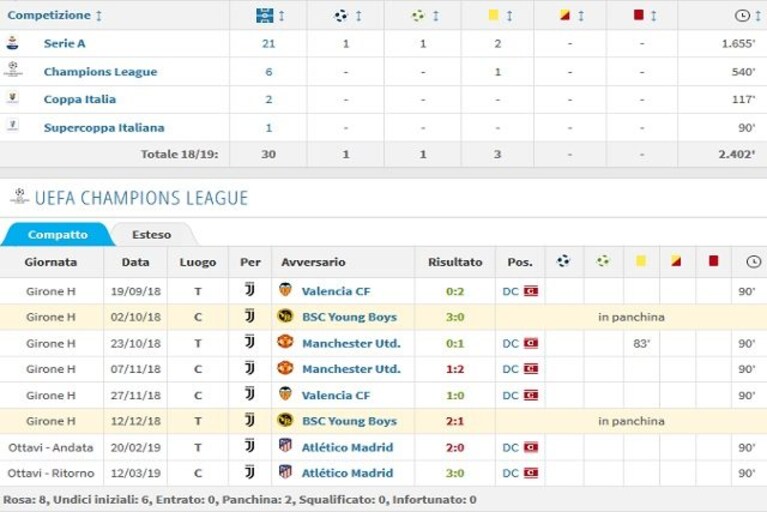Open the Serie A competition link
This screenshot has width=767, height=512.
tap(65, 44)
